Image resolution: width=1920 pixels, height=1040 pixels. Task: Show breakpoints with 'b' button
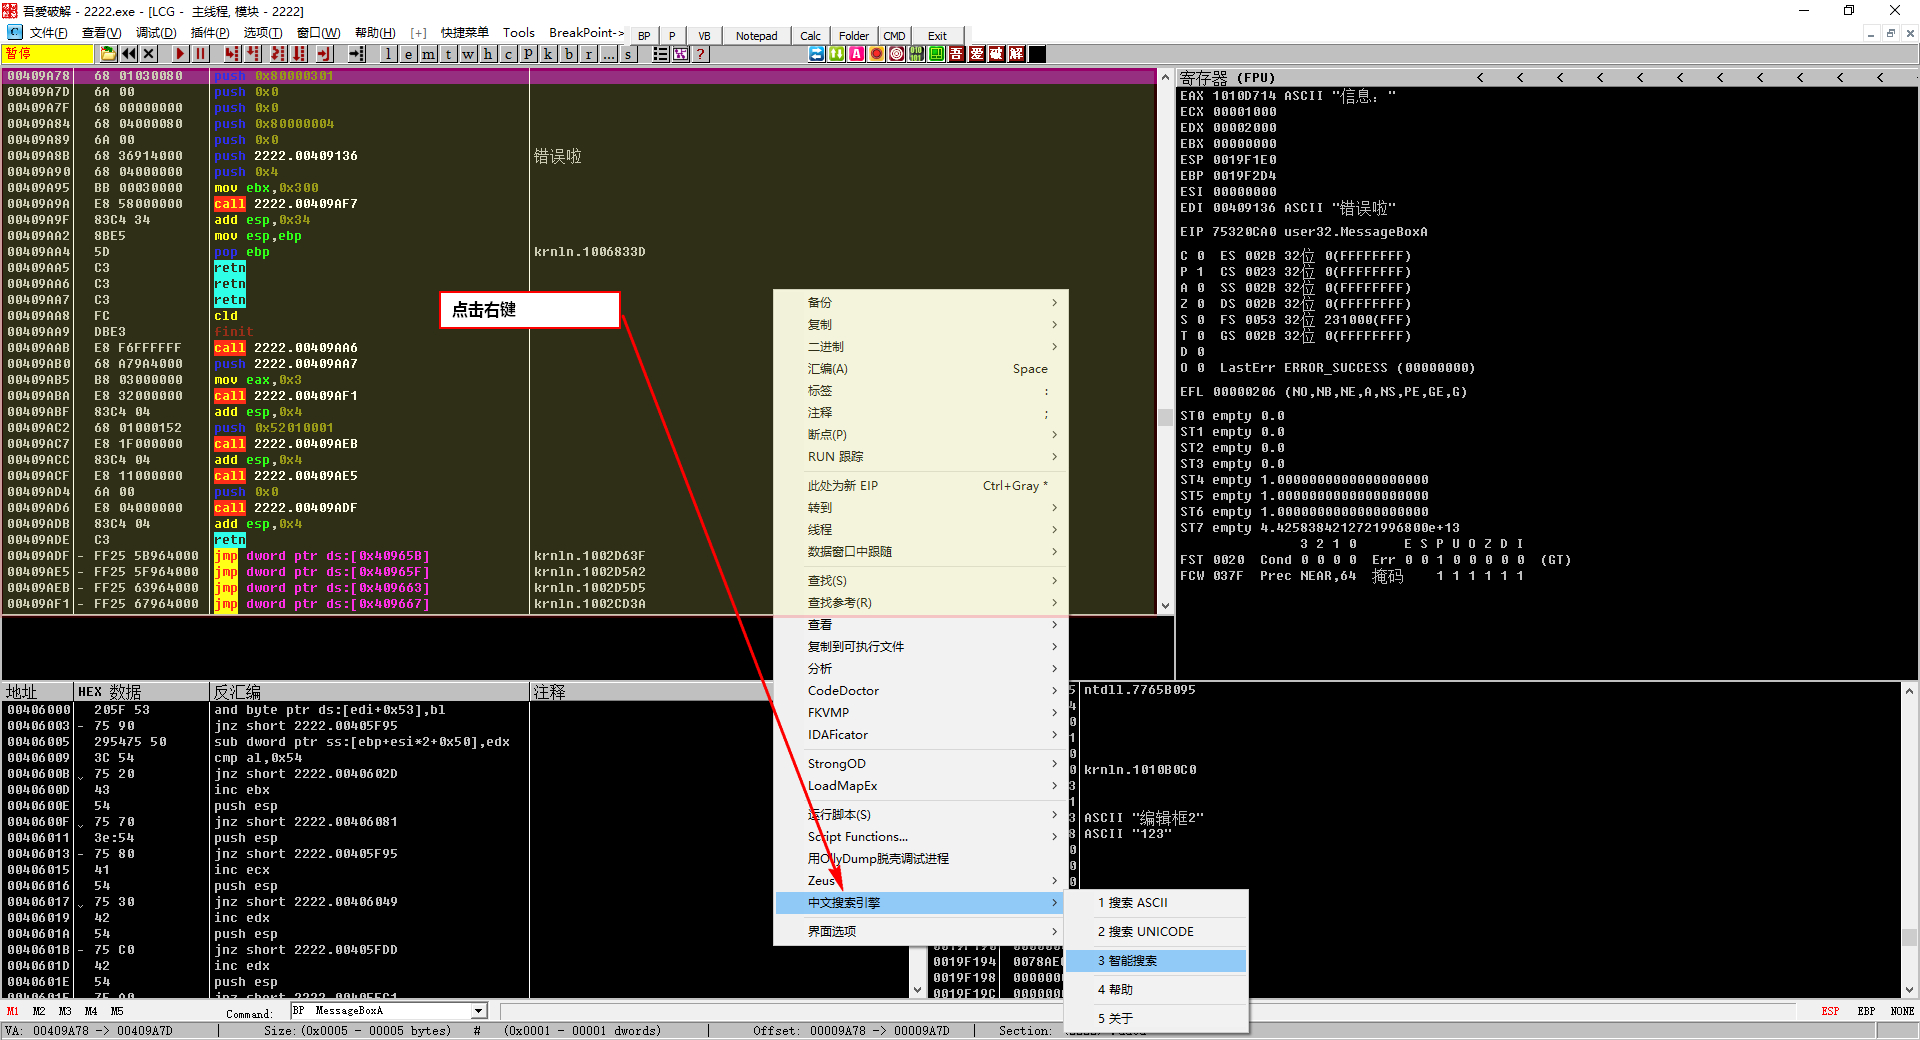tap(569, 54)
